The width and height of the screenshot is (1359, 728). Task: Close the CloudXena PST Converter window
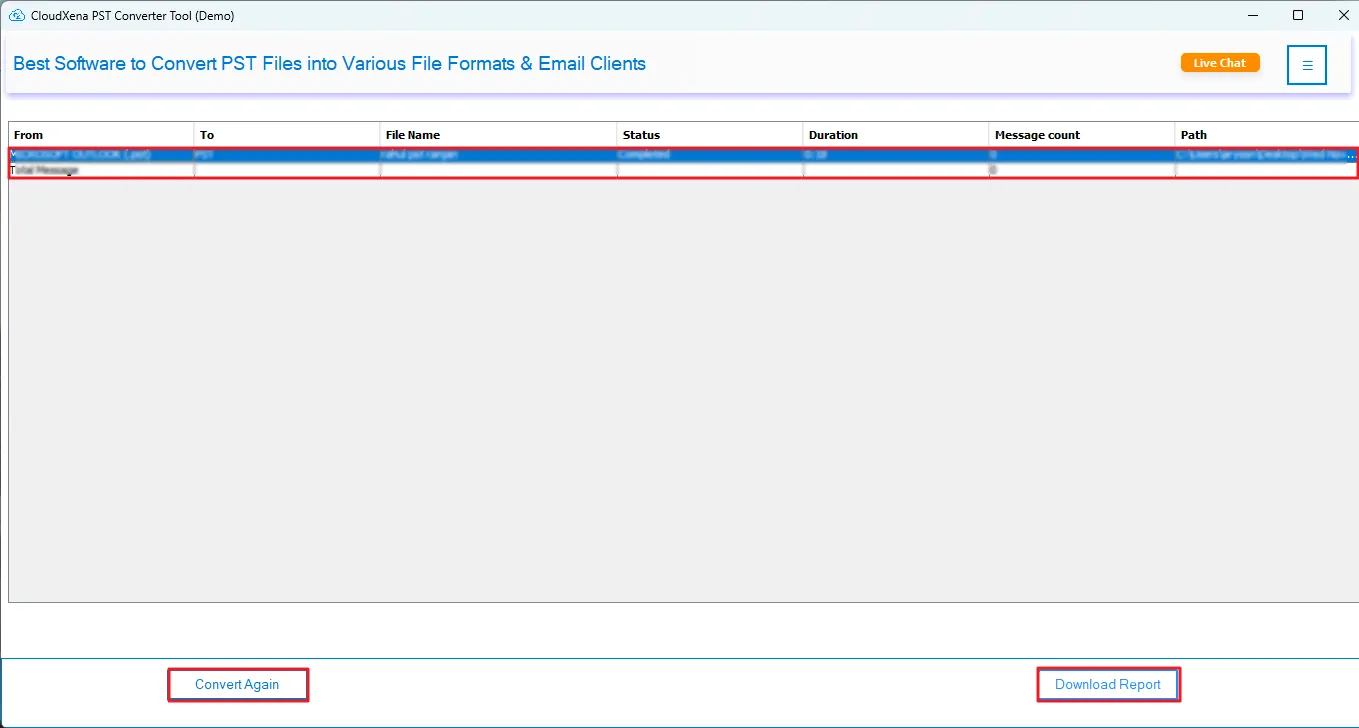(x=1340, y=15)
